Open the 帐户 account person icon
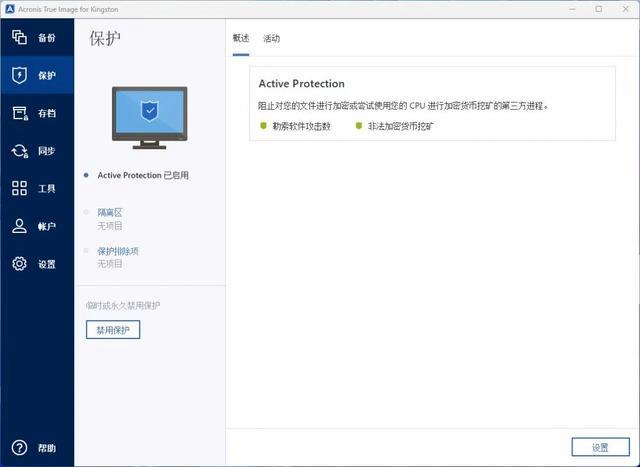640x467 pixels. pyautogui.click(x=19, y=226)
